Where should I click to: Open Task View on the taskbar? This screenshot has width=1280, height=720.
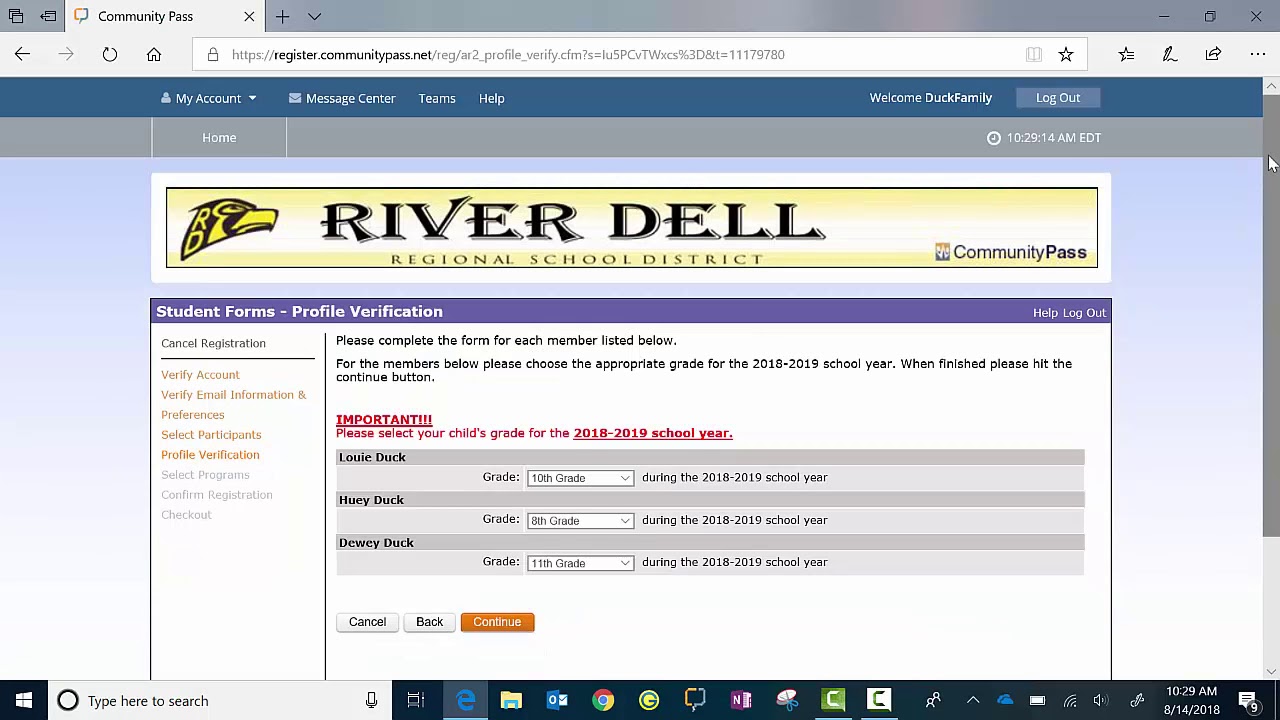pos(415,701)
